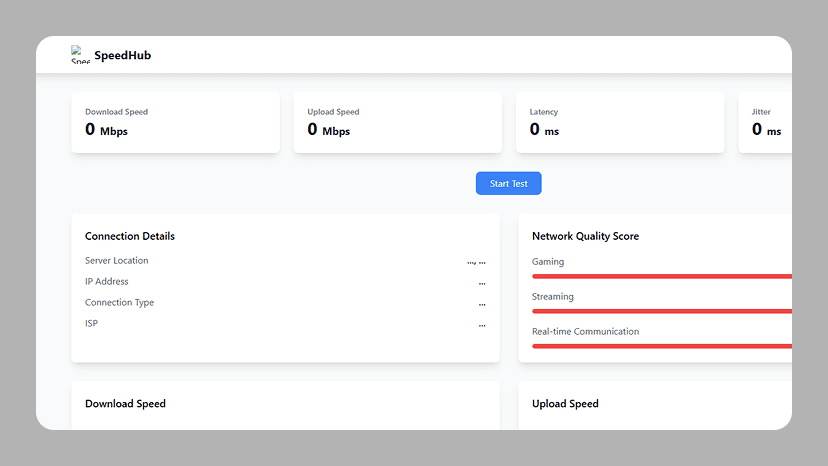Screen dimensions: 828x466
Task: Click the Connection Type placeholder value
Action: tap(482, 304)
